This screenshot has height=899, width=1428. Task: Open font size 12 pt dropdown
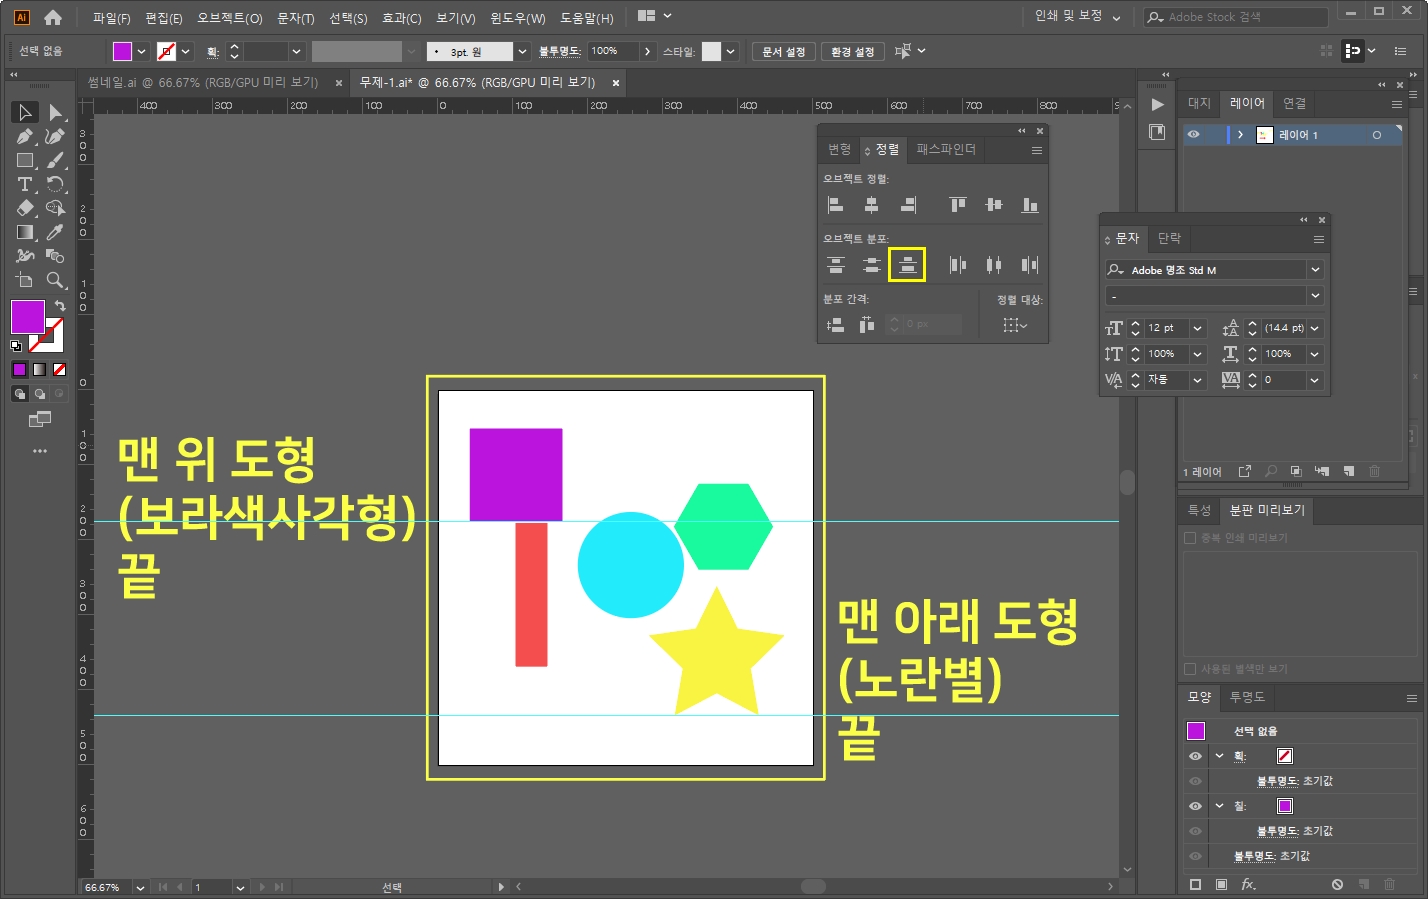(1198, 328)
